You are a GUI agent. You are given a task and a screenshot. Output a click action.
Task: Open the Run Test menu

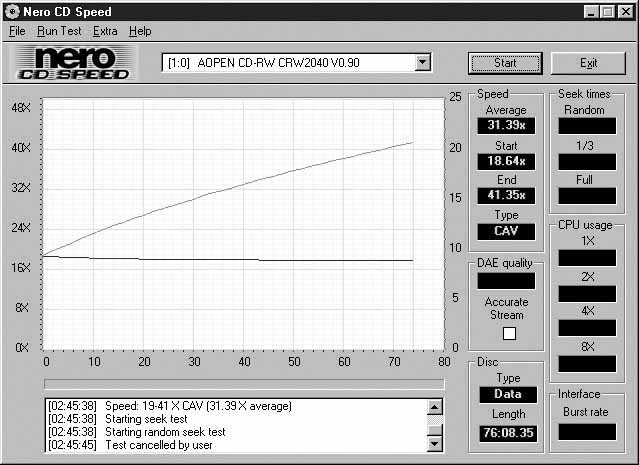pos(59,31)
